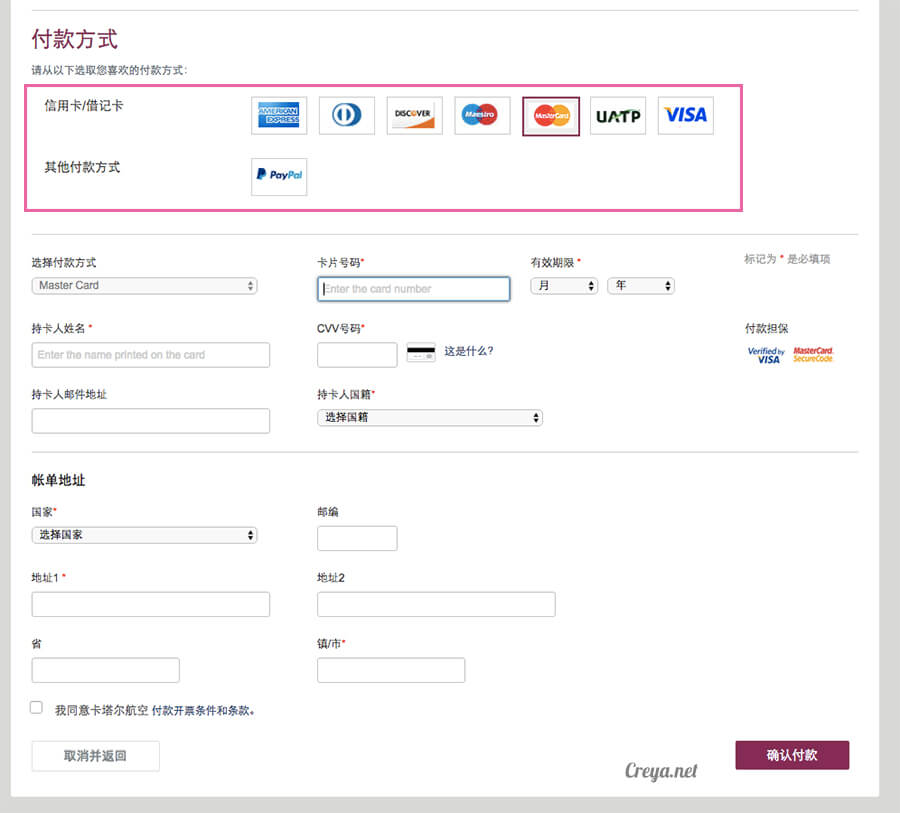Open the Master Card payment type dropdown
Image resolution: width=900 pixels, height=813 pixels.
coord(145,285)
